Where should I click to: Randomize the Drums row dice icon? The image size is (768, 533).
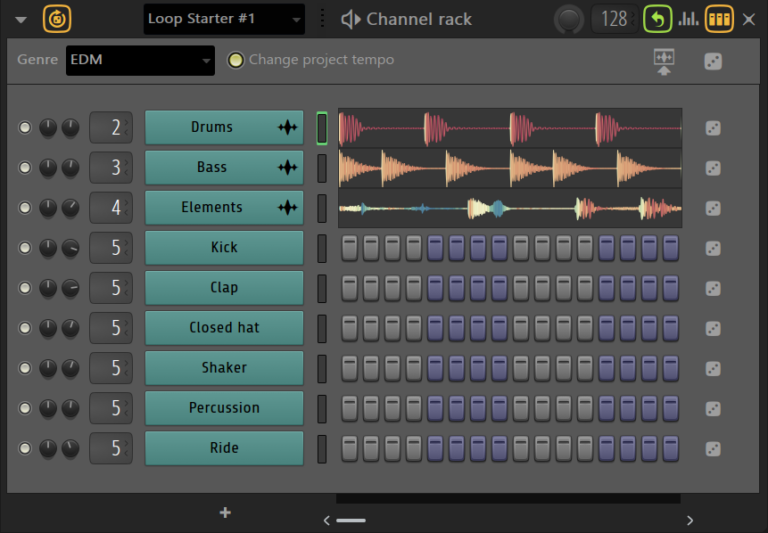(713, 128)
